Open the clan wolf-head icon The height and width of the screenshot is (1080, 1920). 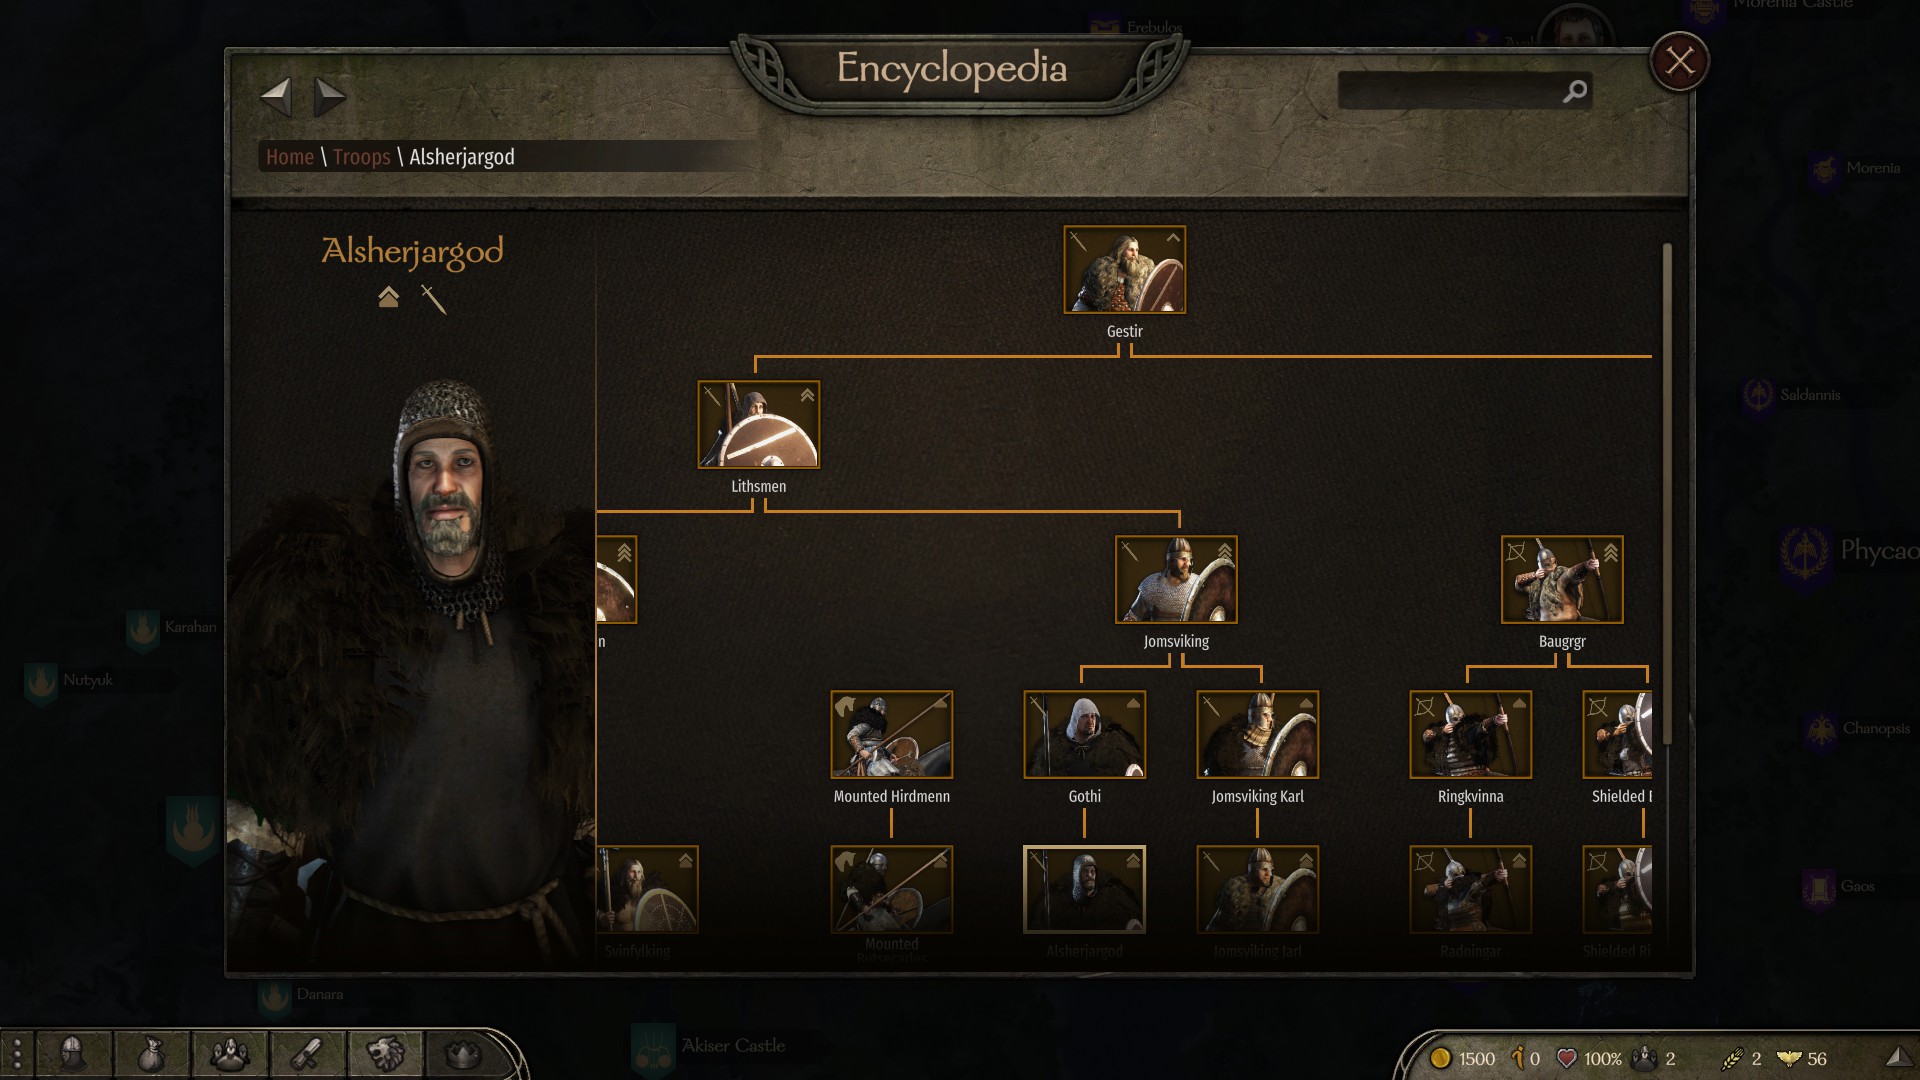(385, 1054)
